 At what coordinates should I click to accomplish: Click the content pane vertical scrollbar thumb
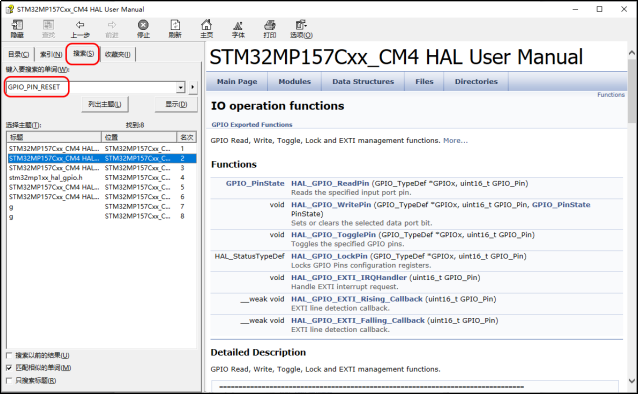632,90
